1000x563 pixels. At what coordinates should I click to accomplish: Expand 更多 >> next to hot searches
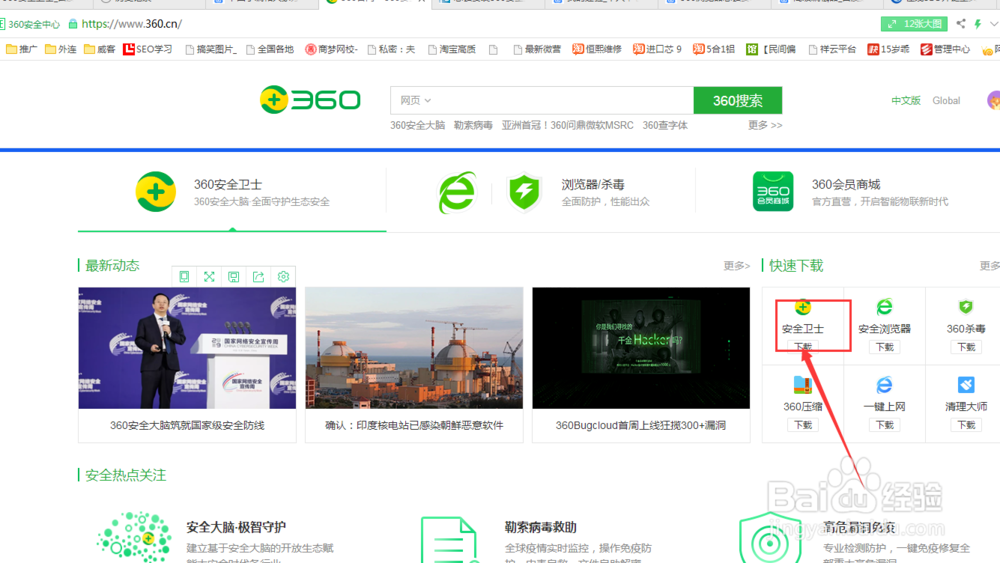point(765,126)
